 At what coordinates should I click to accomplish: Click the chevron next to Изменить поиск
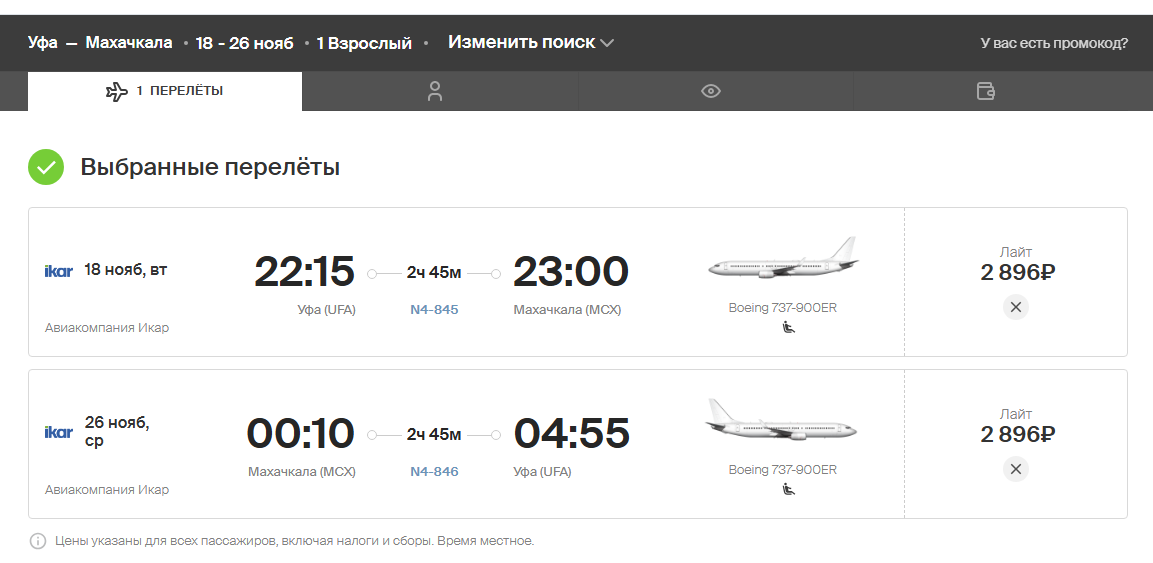click(607, 43)
